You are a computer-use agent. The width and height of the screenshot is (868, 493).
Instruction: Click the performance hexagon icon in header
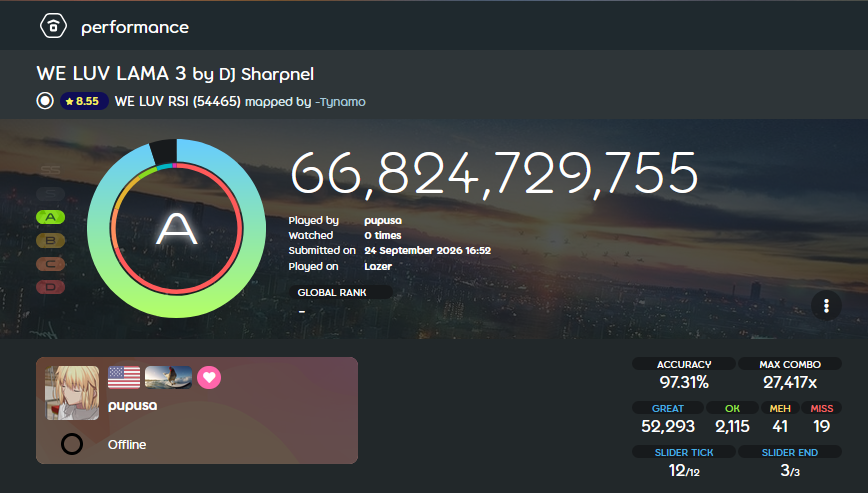(x=53, y=26)
